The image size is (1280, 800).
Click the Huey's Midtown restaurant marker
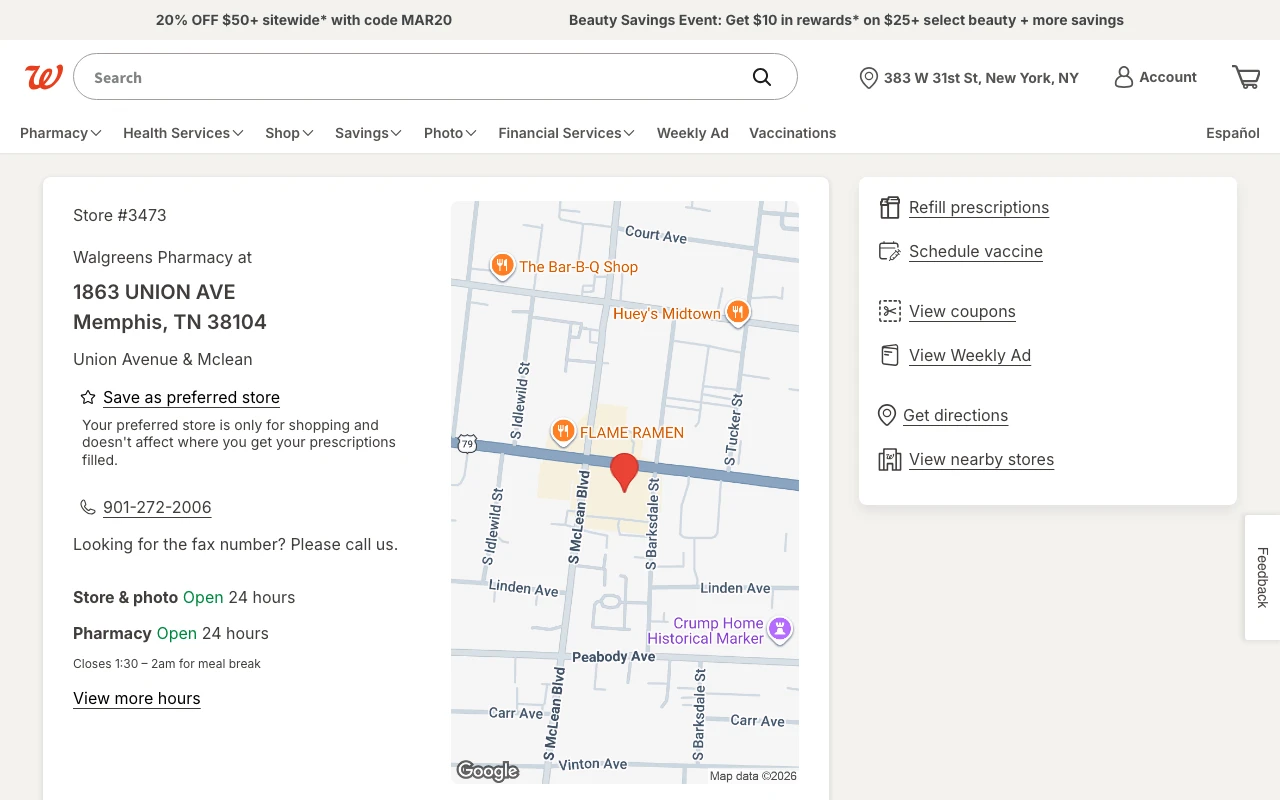(737, 312)
